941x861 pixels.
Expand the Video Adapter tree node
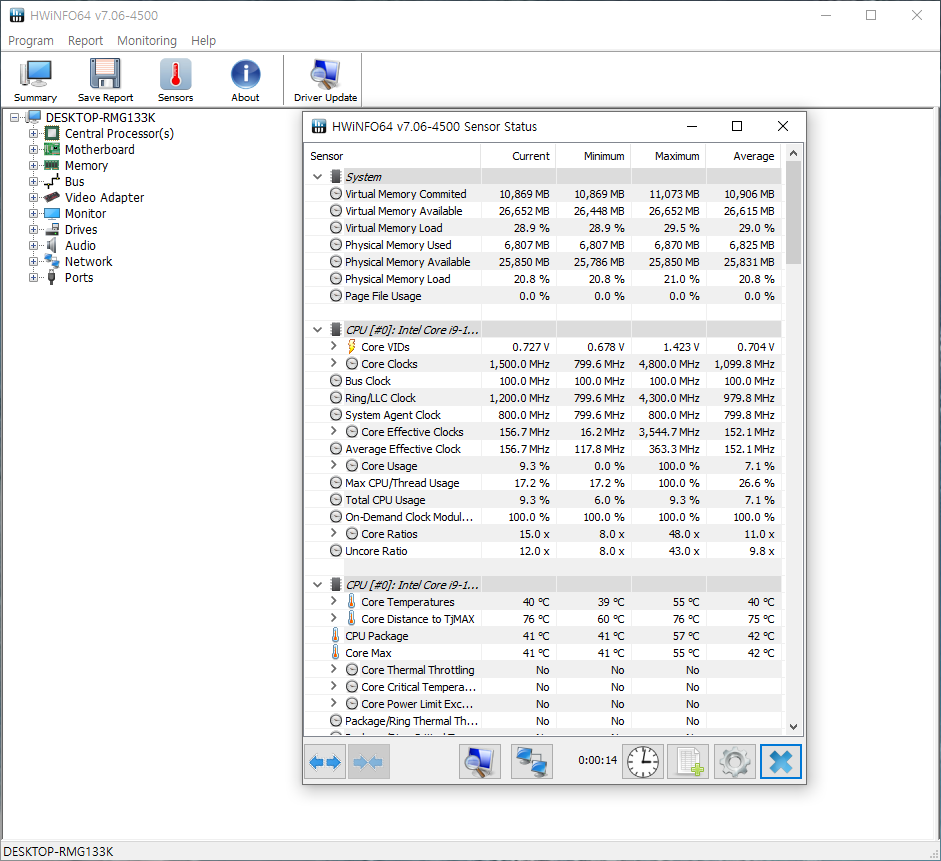[x=34, y=197]
